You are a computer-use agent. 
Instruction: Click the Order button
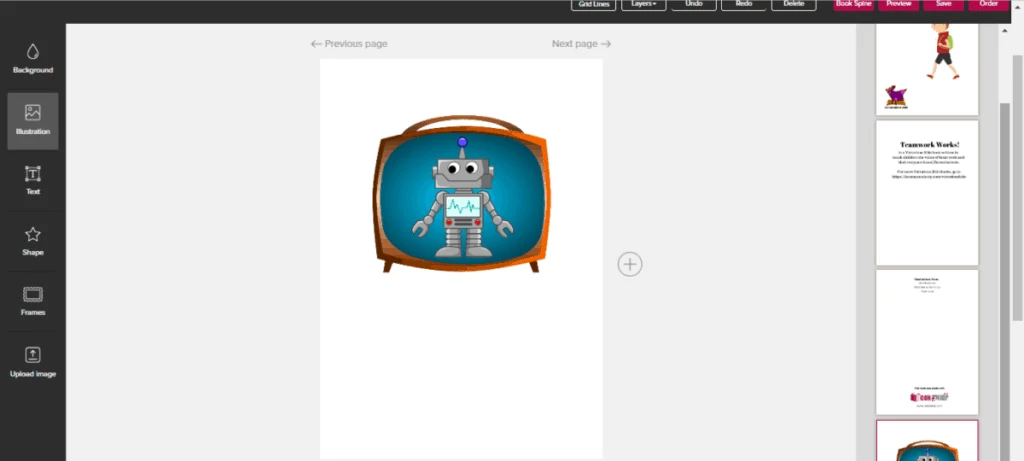(x=988, y=5)
